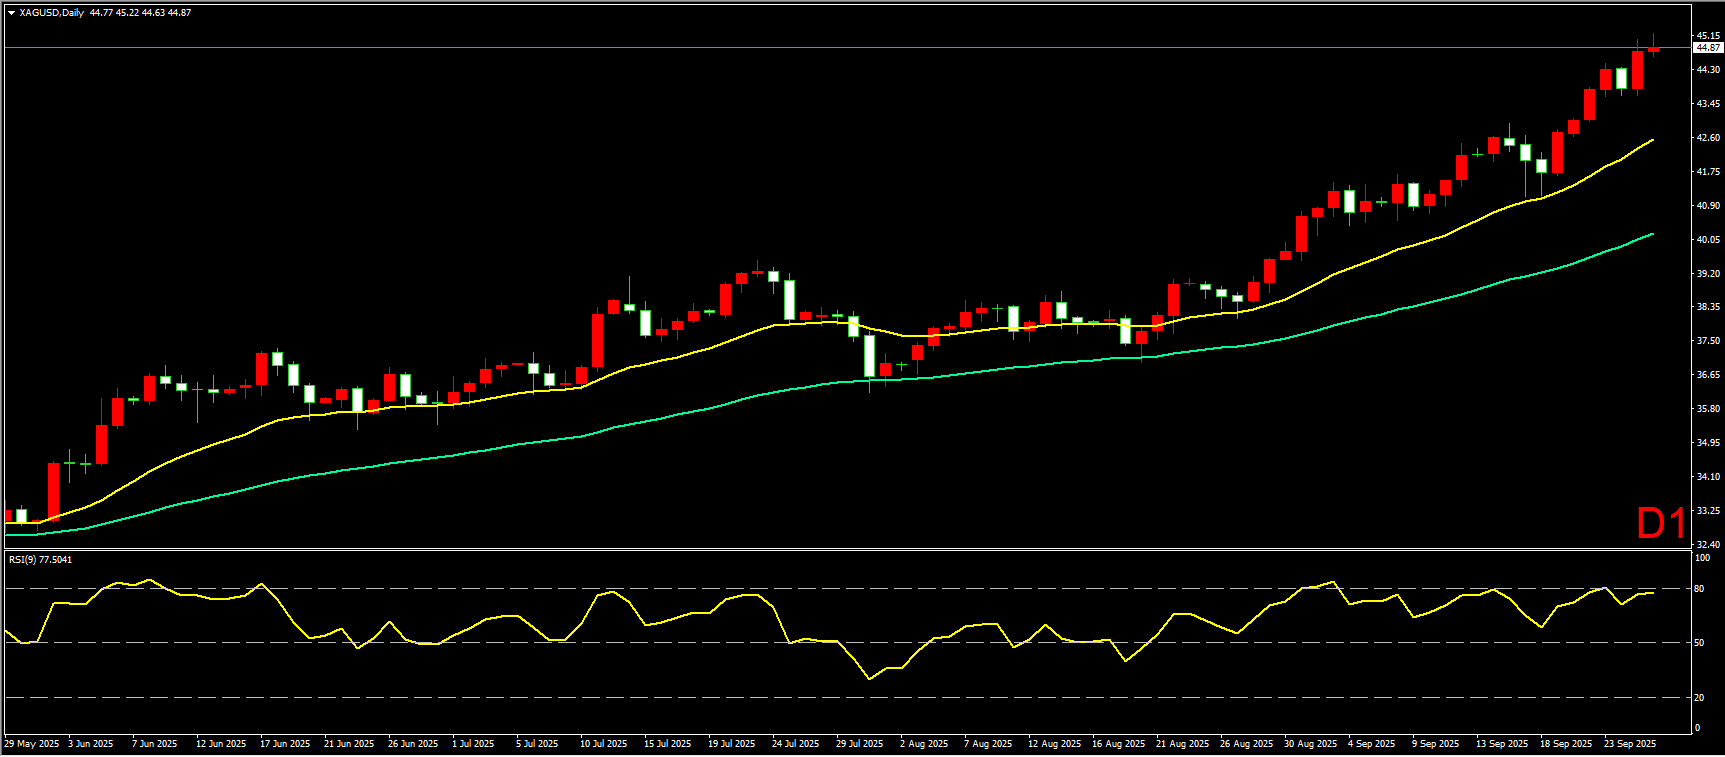Click the RSI scale 20 level label
The height and width of the screenshot is (757, 1725).
1699,698
